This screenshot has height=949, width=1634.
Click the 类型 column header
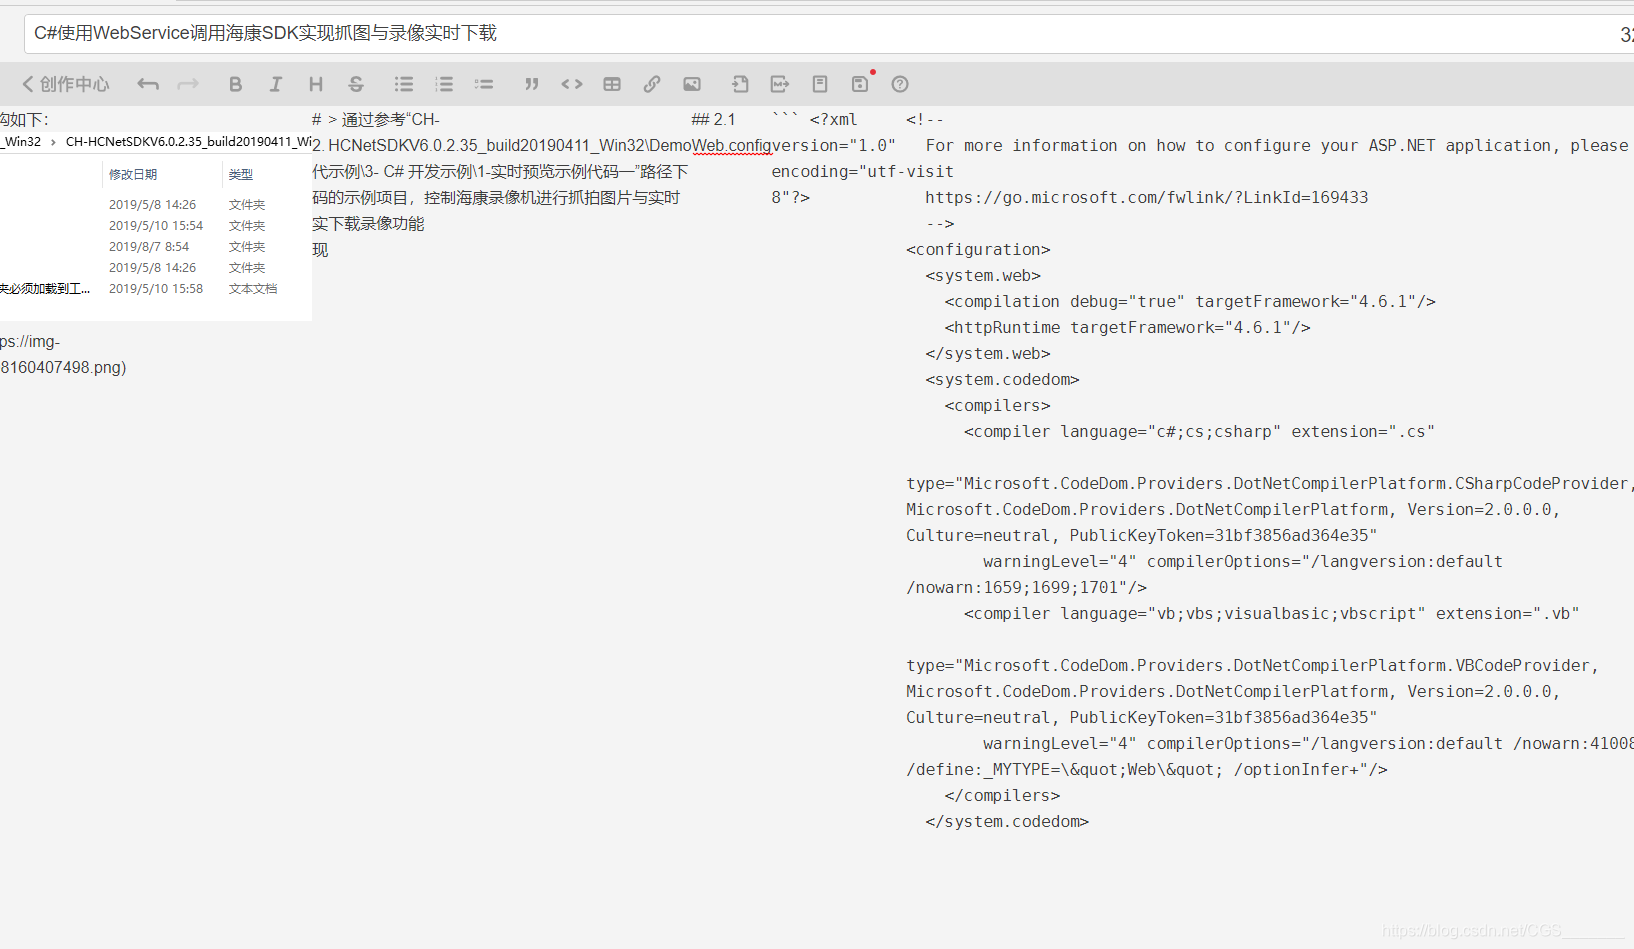point(240,174)
